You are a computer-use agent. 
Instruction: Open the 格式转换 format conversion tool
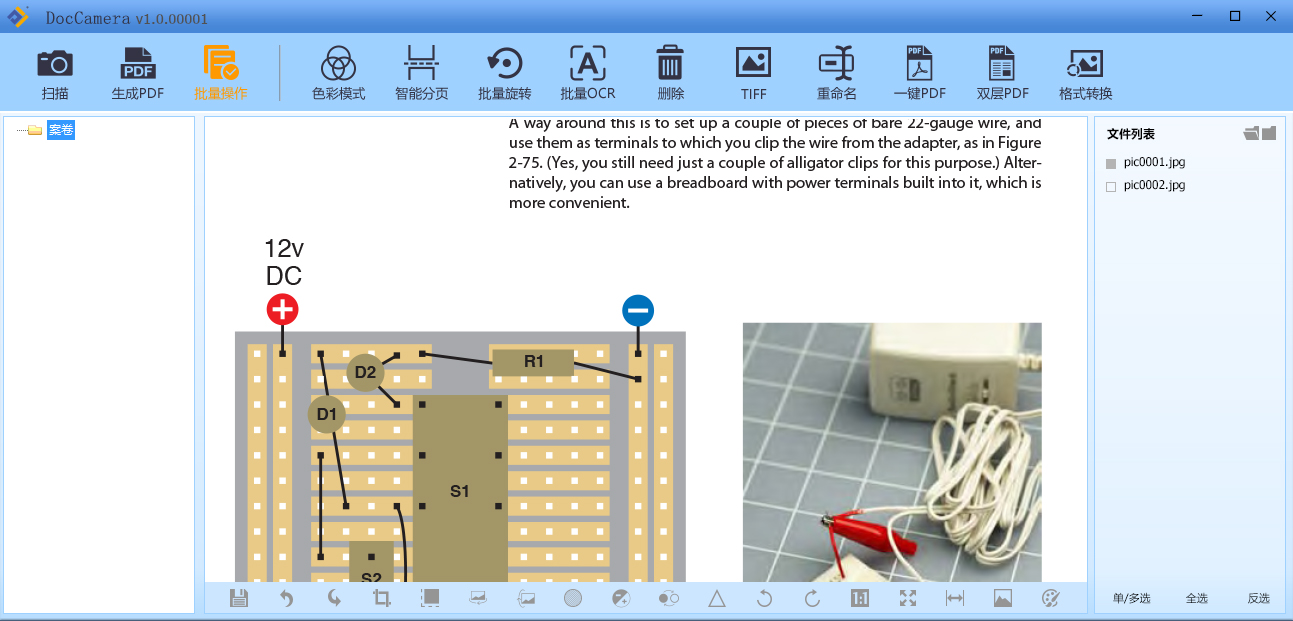tap(1085, 73)
